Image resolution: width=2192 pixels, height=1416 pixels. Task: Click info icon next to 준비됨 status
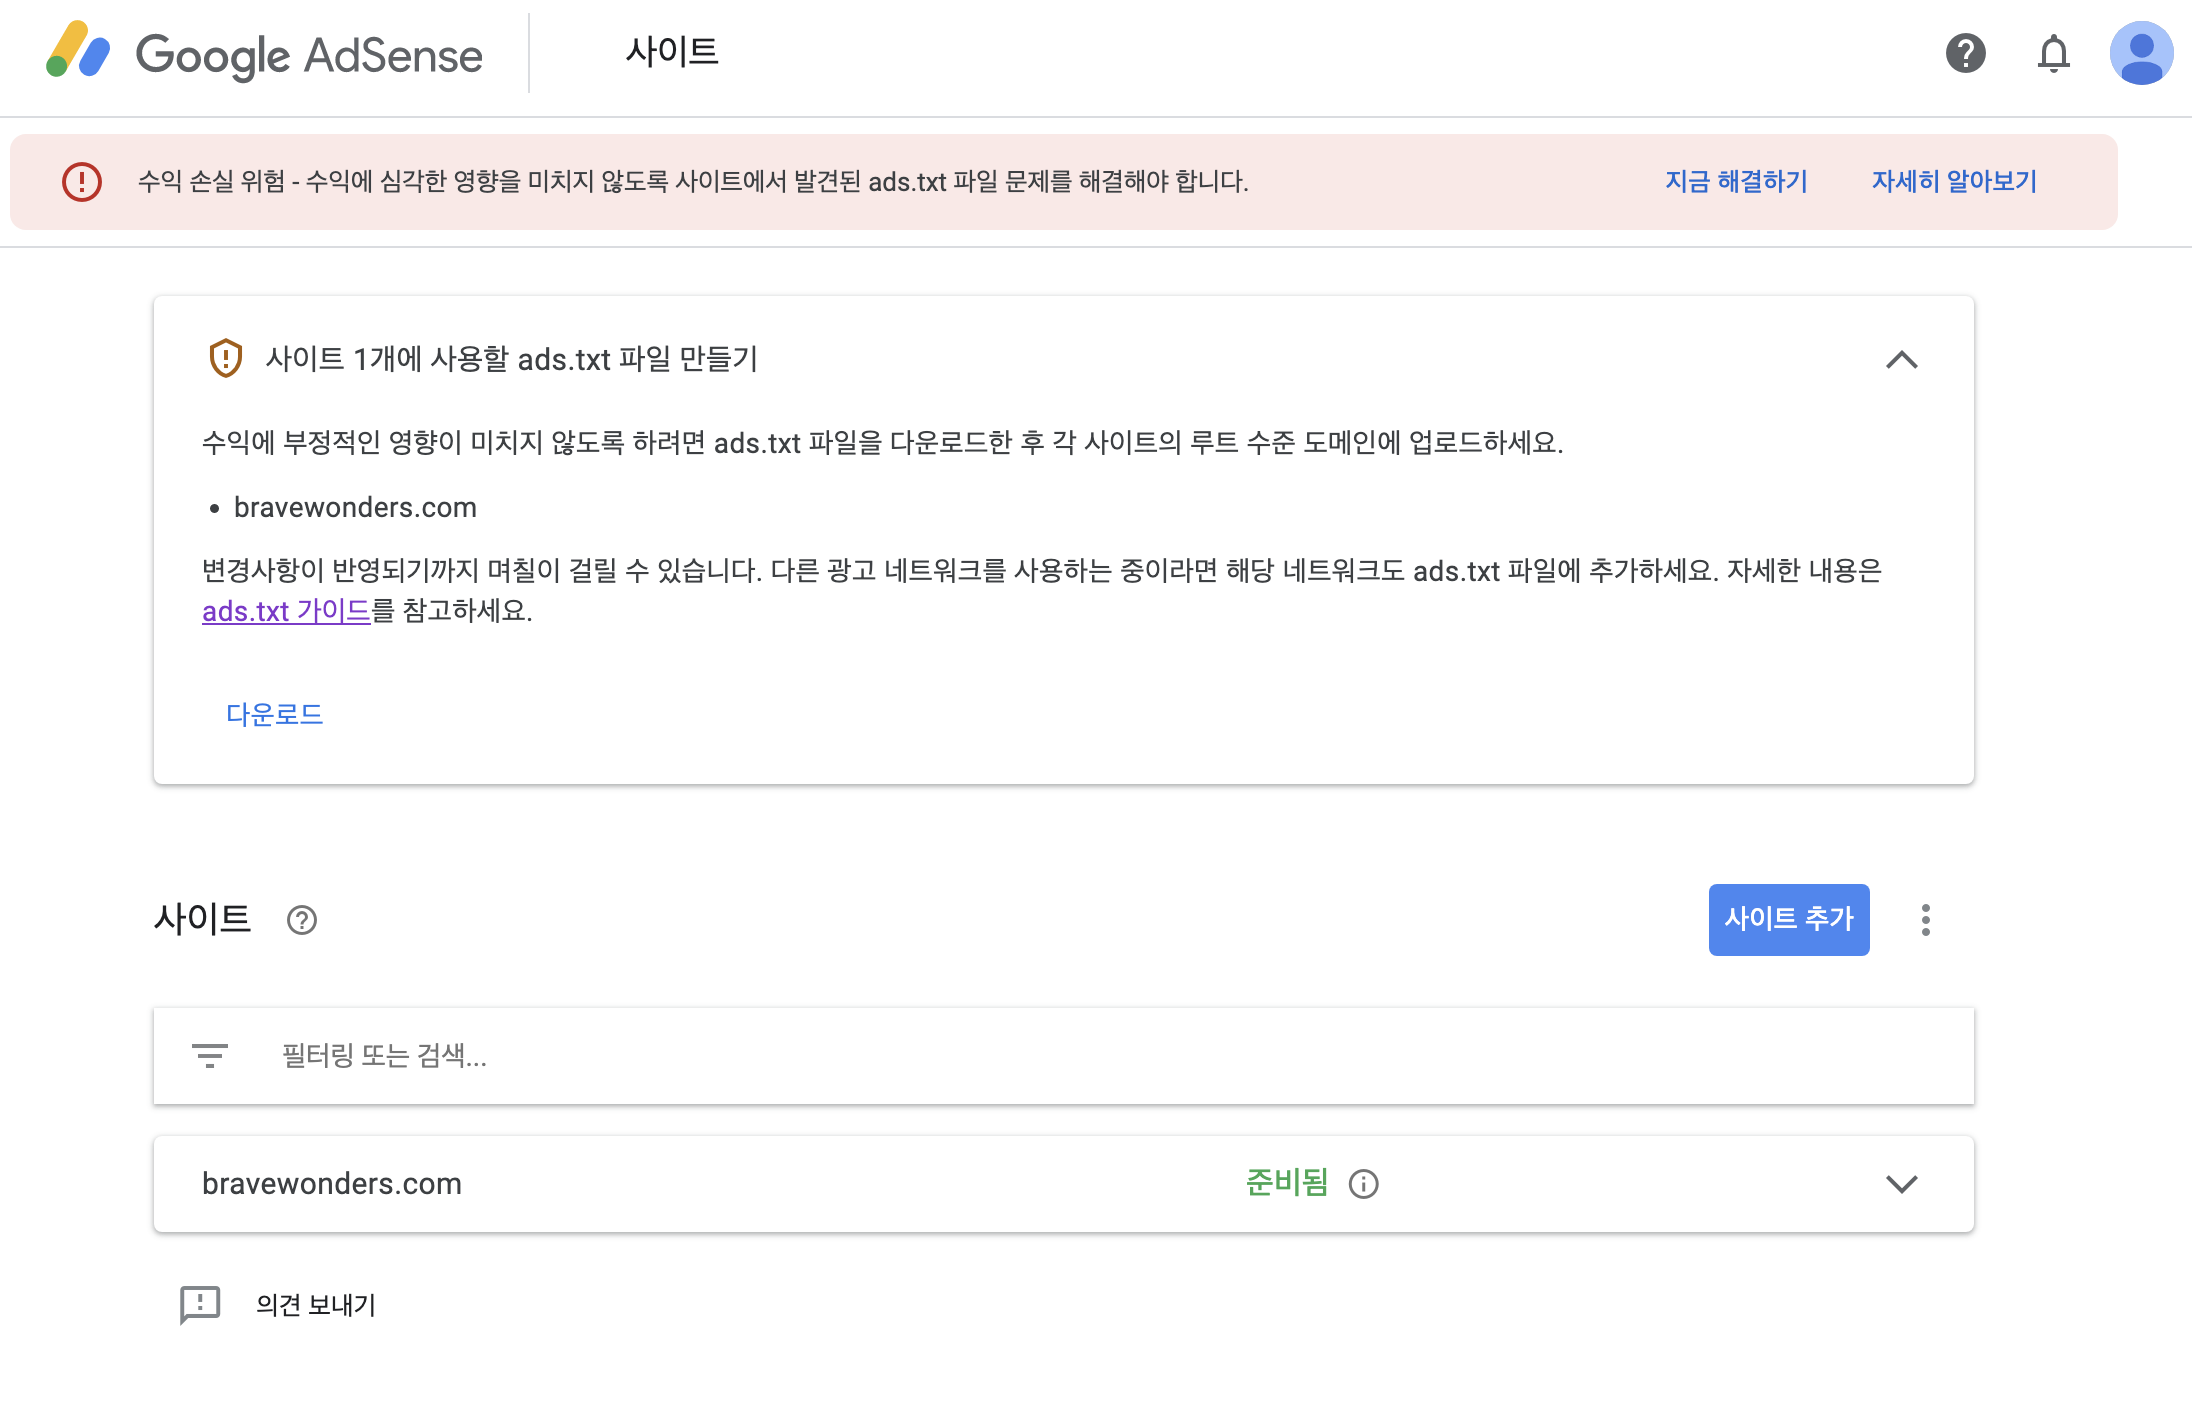pos(1363,1184)
